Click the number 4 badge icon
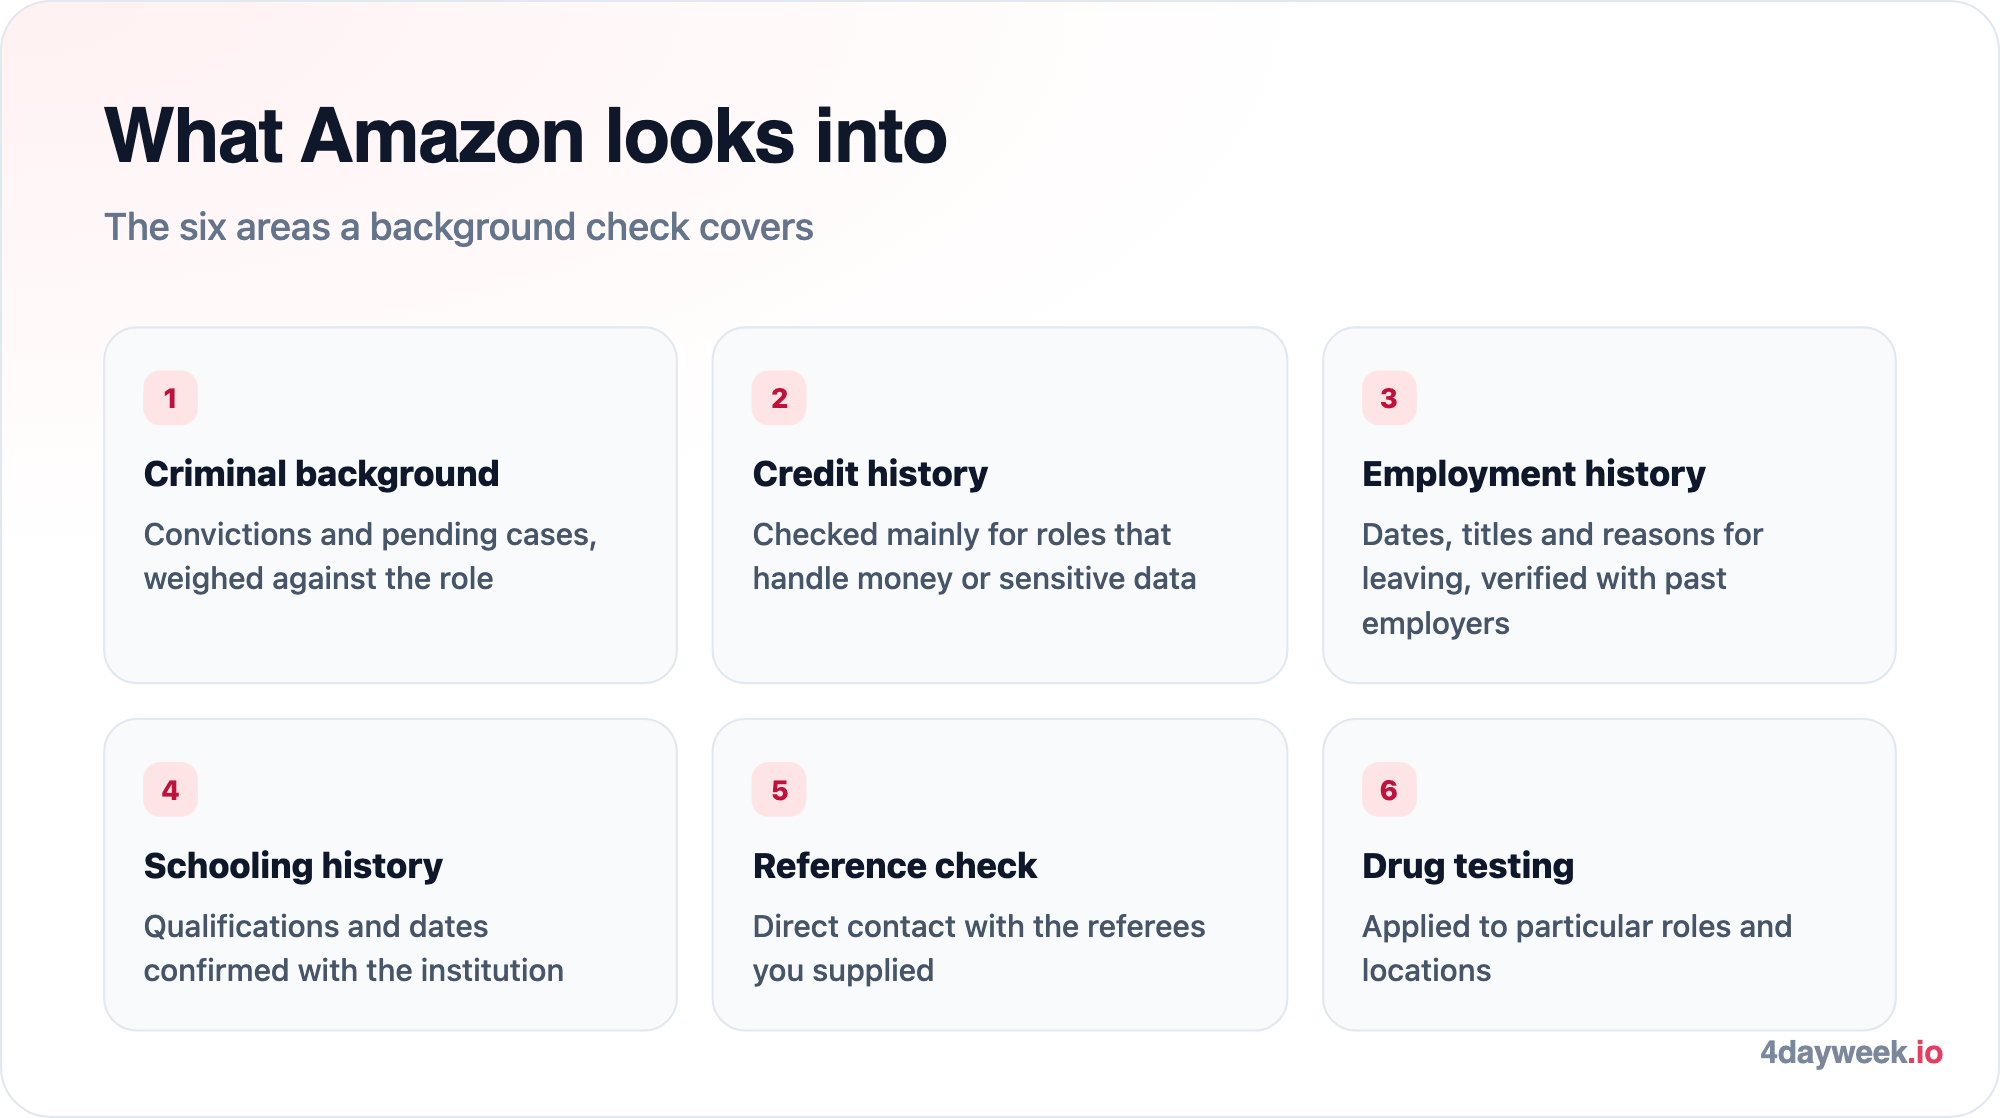 (170, 790)
